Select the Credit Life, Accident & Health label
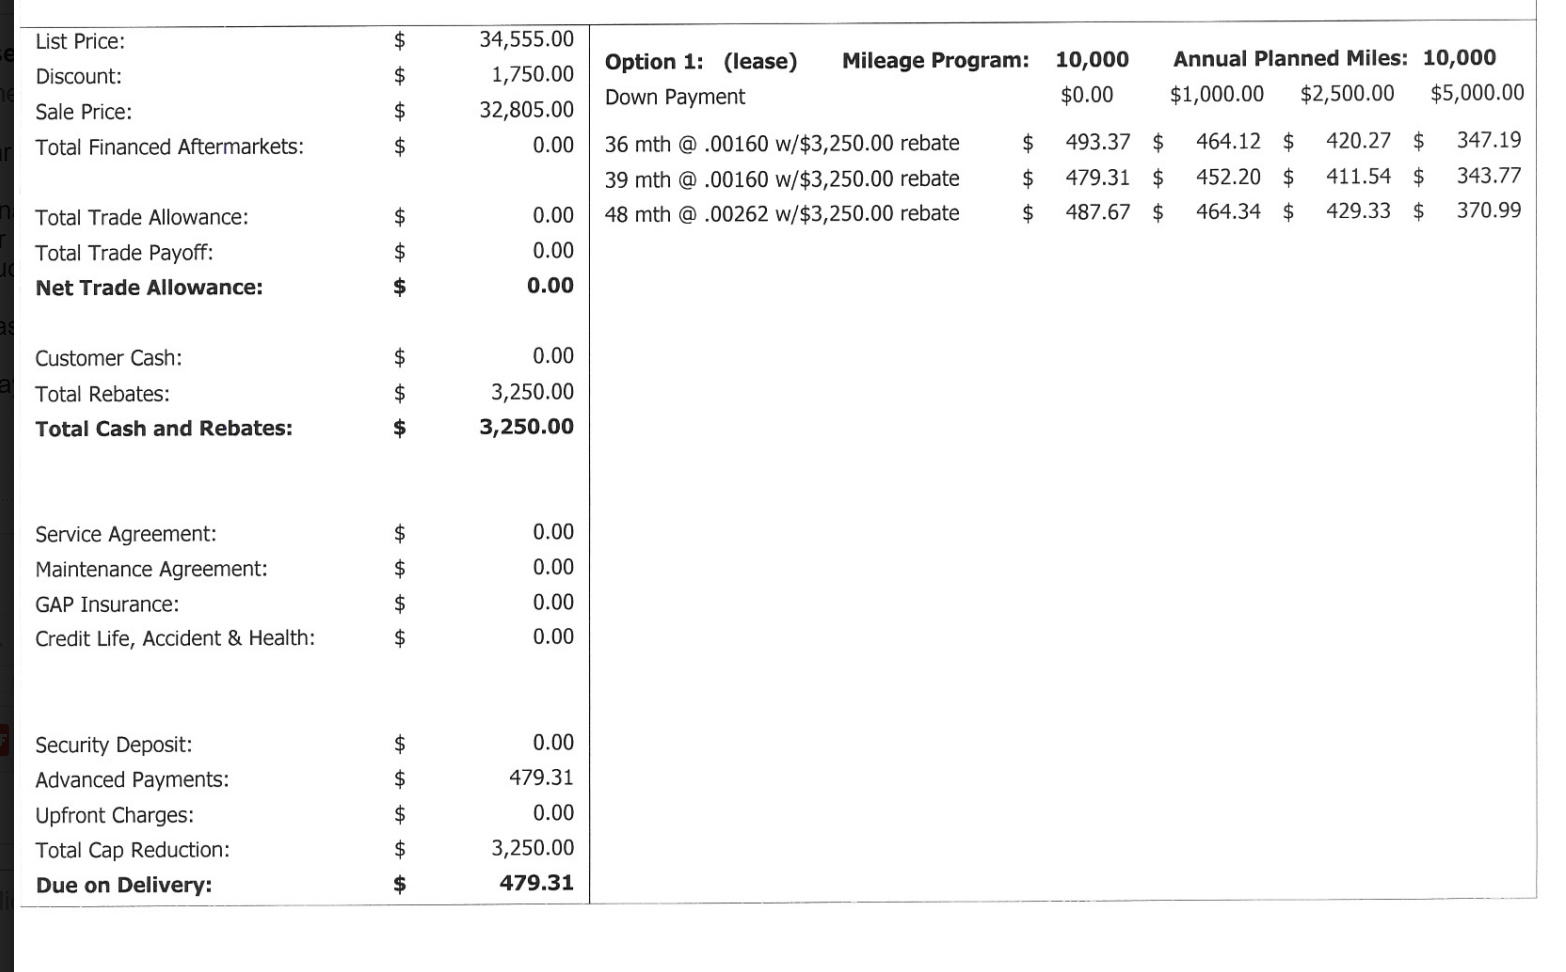The height and width of the screenshot is (972, 1566). pos(175,638)
